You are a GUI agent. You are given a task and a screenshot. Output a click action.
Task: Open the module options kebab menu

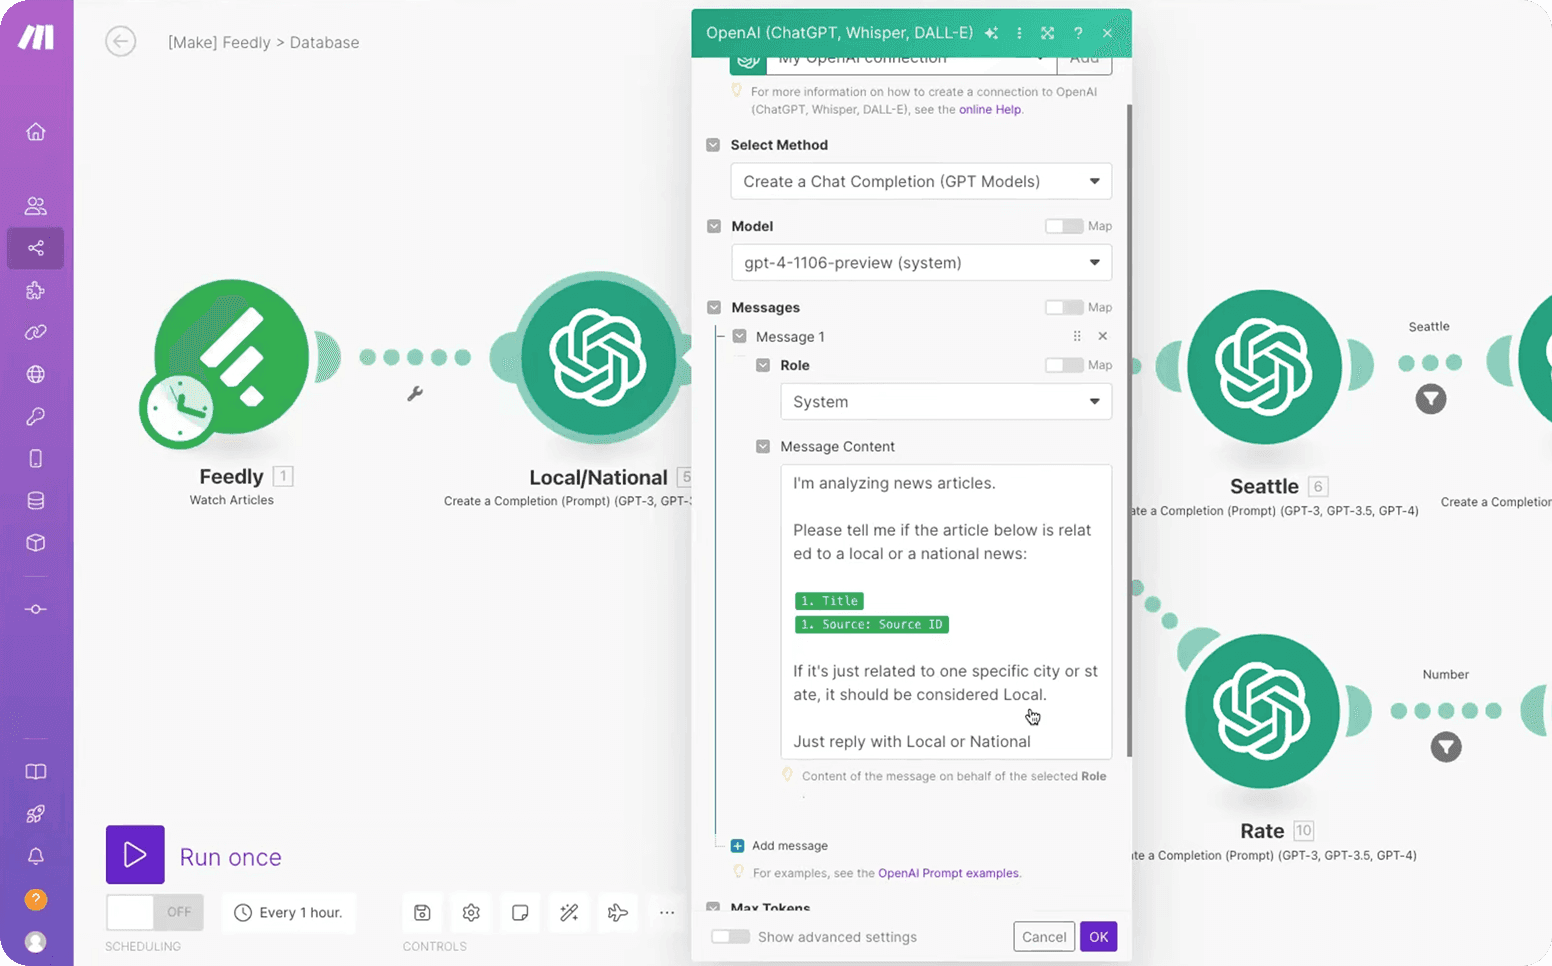1019,33
